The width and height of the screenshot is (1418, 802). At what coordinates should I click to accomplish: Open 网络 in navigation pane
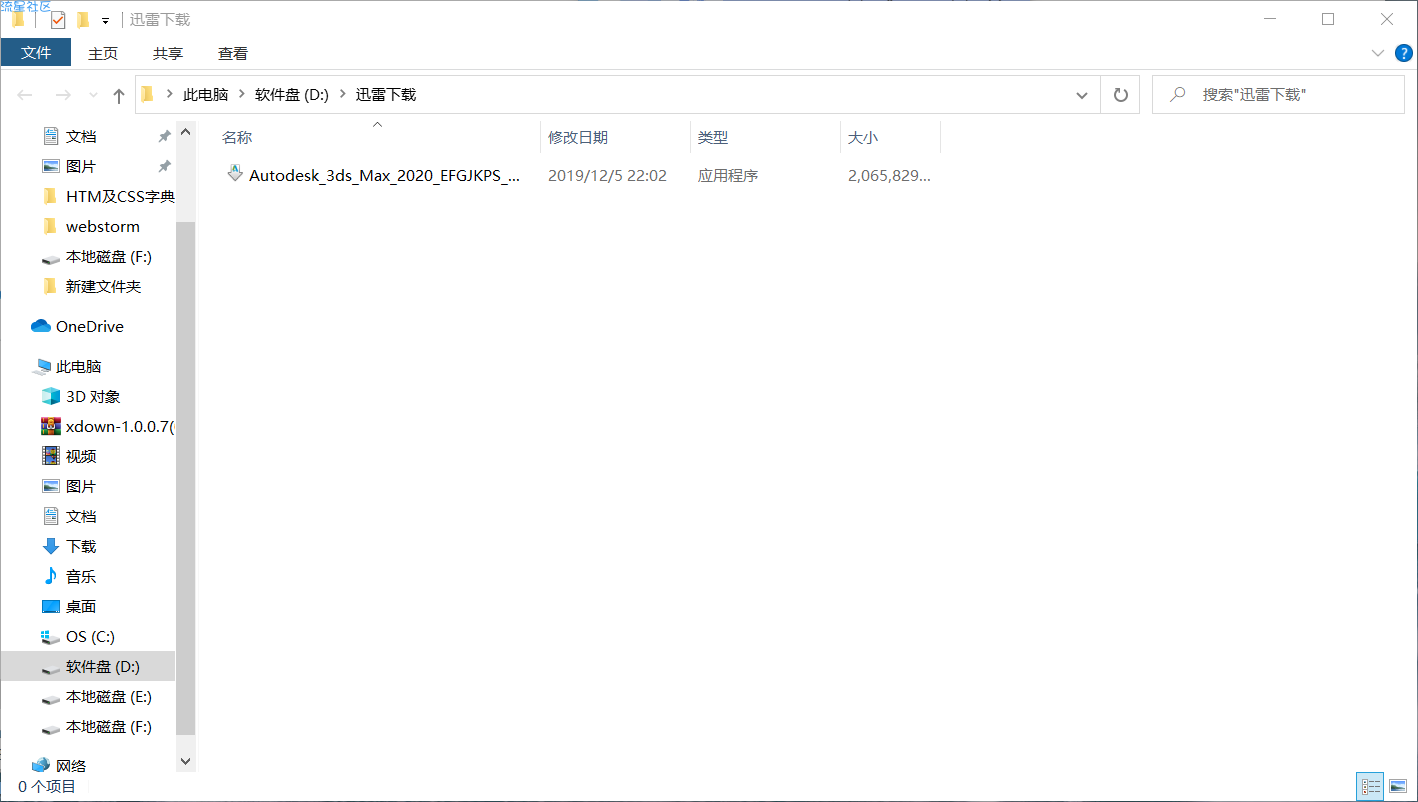point(71,765)
